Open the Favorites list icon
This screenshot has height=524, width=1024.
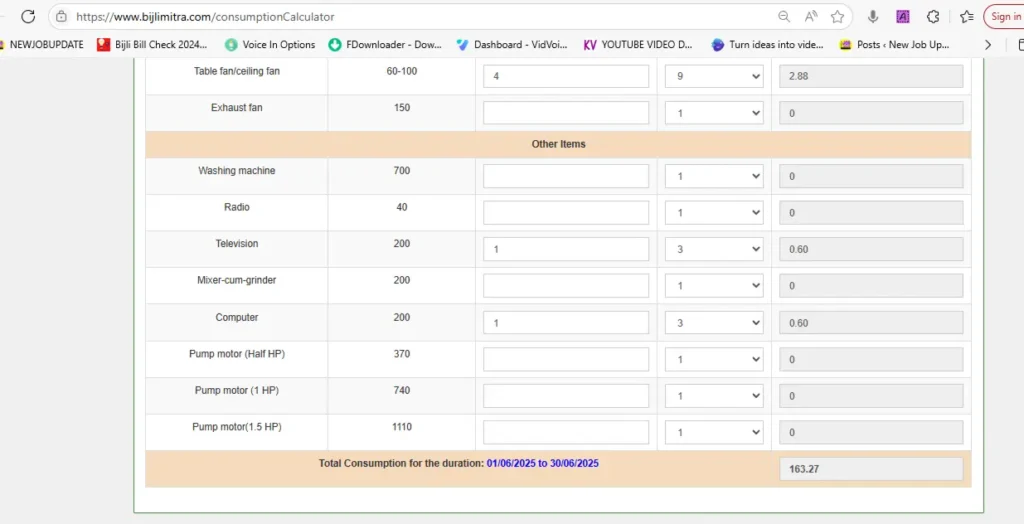click(x=966, y=17)
